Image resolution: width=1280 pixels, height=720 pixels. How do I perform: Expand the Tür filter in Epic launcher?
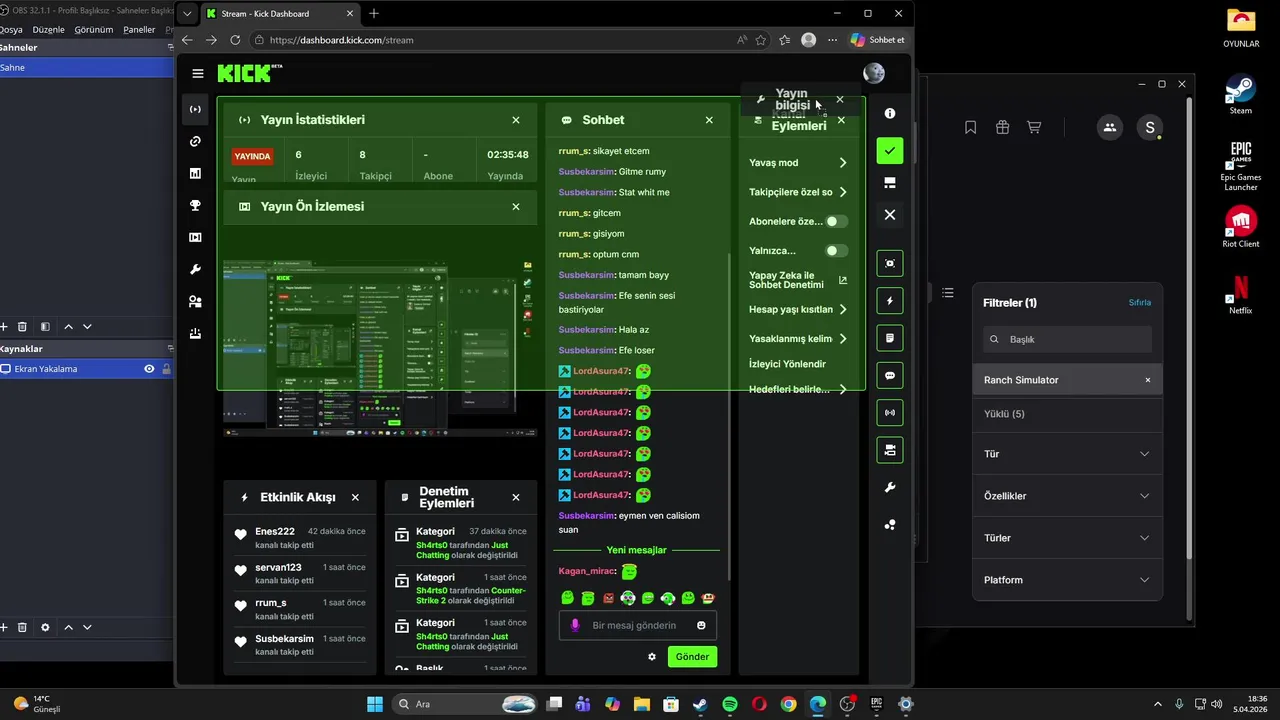(x=1145, y=454)
